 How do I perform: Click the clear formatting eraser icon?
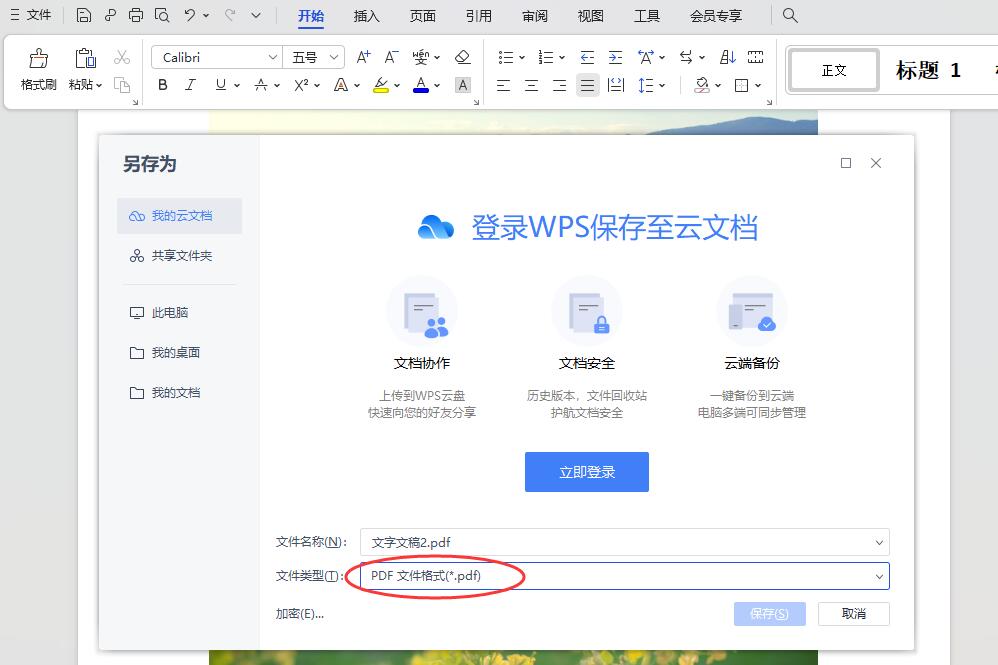coord(463,57)
